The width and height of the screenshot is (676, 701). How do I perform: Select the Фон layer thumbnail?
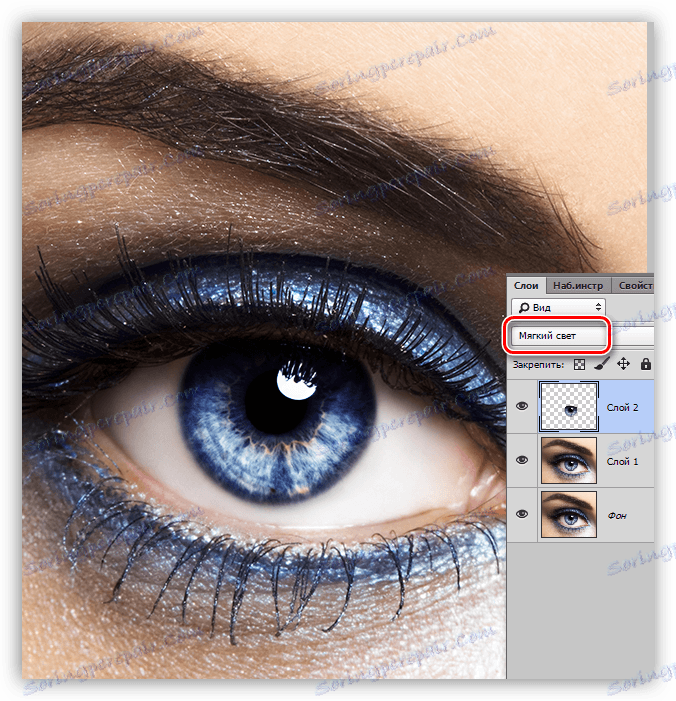[569, 515]
